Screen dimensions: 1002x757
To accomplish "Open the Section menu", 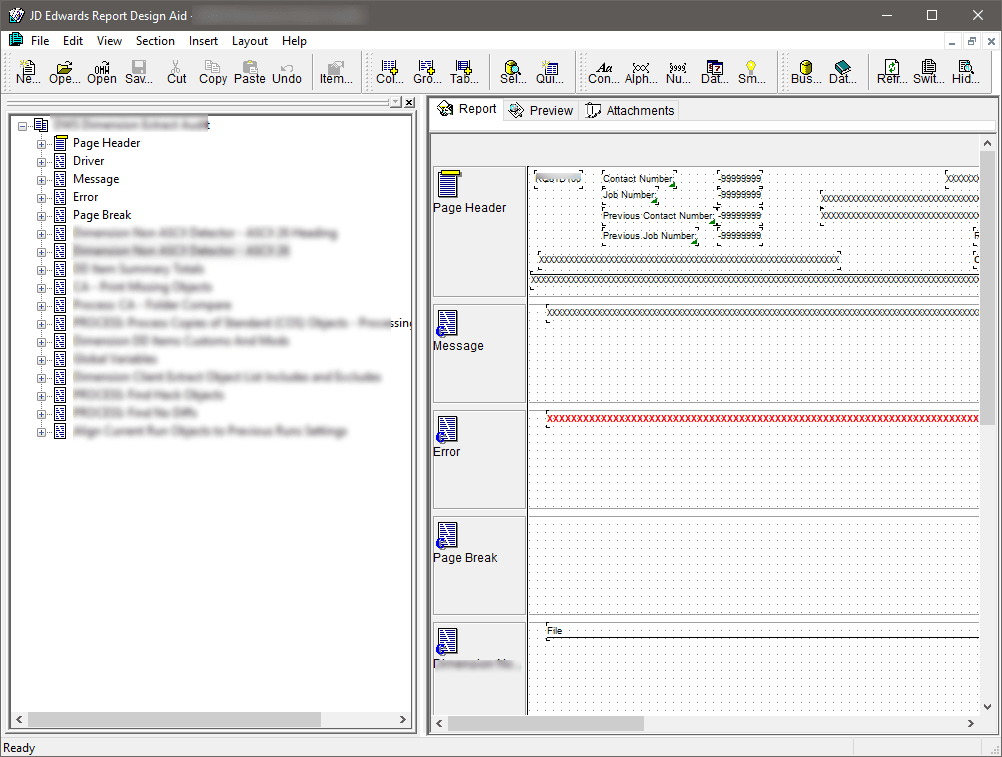I will pos(155,41).
